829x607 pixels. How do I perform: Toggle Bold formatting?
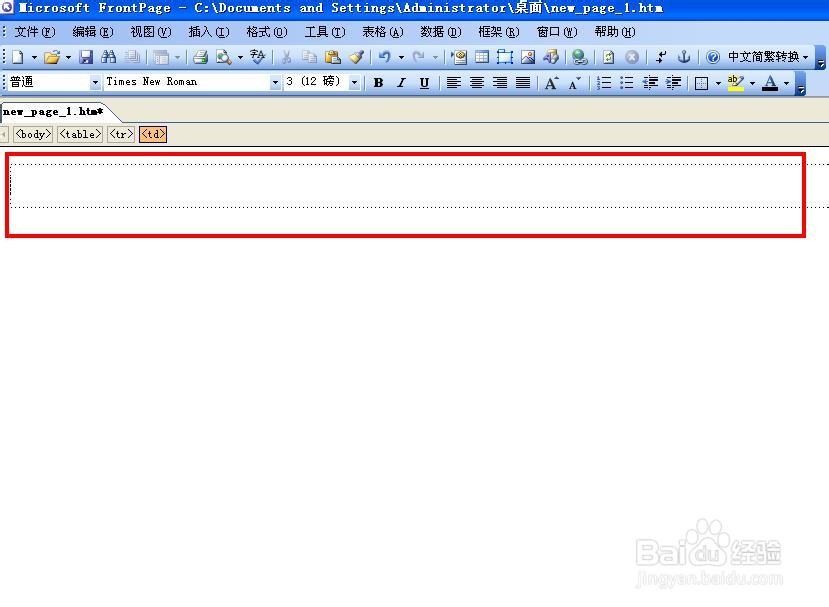click(x=379, y=83)
